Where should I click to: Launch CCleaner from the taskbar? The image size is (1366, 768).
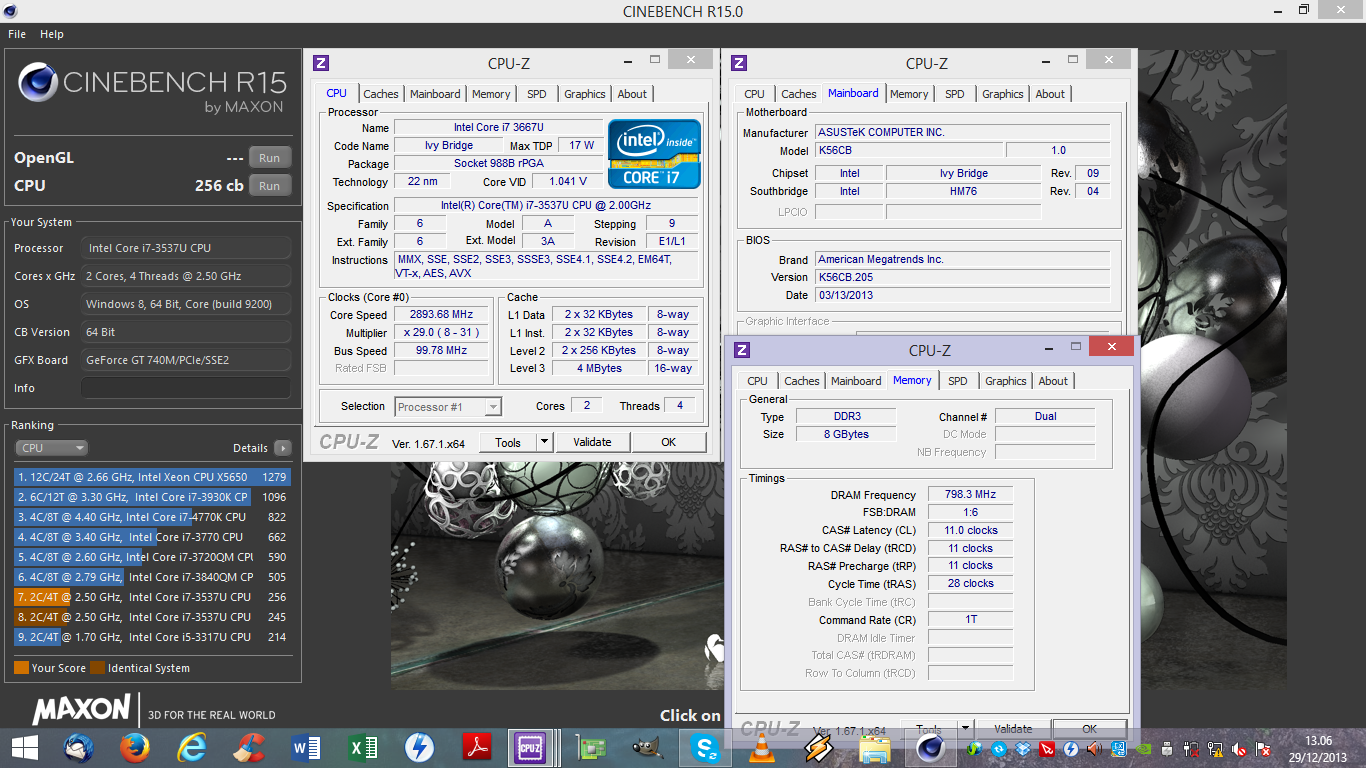pyautogui.click(x=249, y=747)
